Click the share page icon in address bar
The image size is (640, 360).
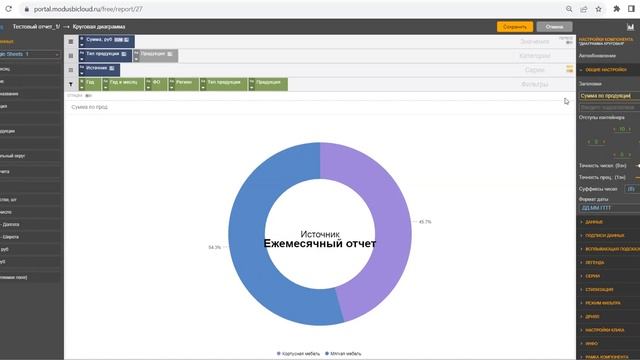tap(584, 9)
